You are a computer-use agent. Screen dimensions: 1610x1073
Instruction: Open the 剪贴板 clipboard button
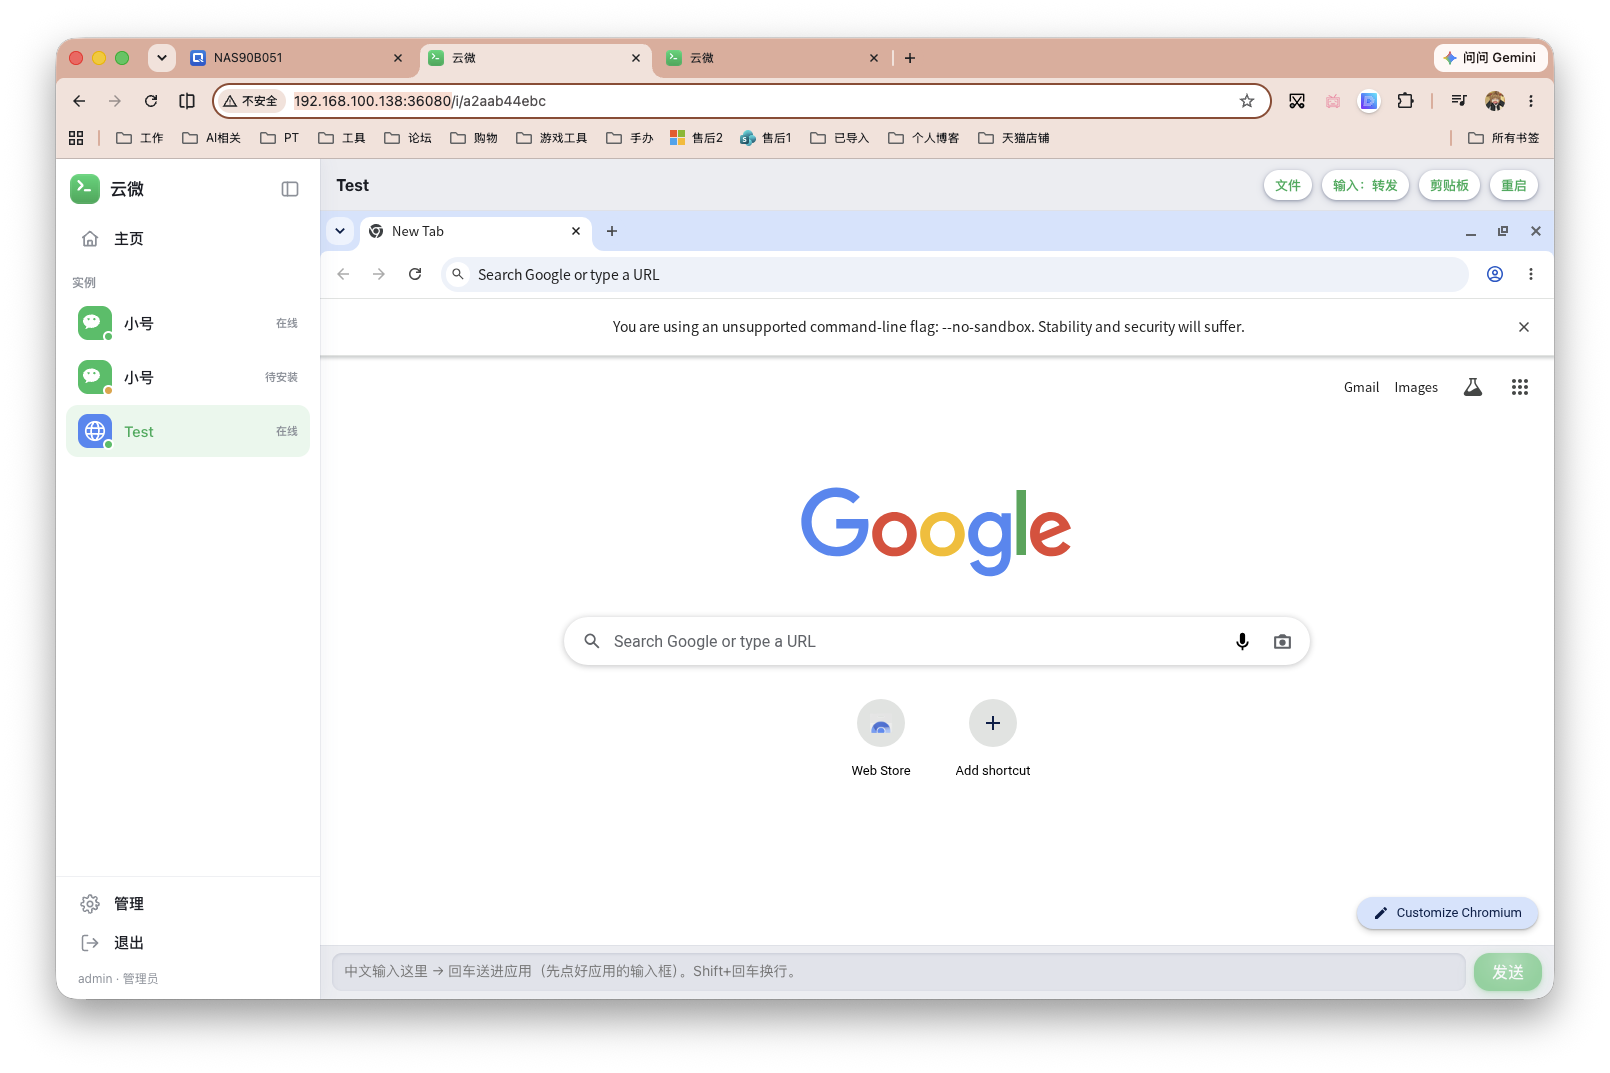coord(1449,185)
